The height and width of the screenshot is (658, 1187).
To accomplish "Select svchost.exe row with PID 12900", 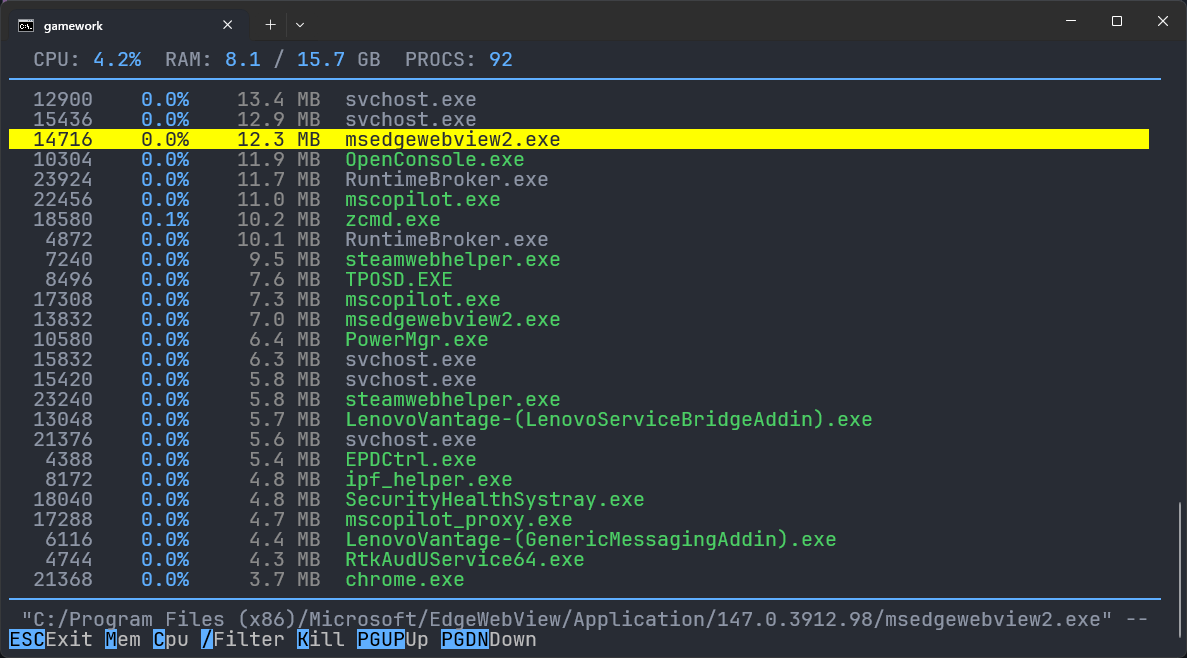I will click(578, 100).
